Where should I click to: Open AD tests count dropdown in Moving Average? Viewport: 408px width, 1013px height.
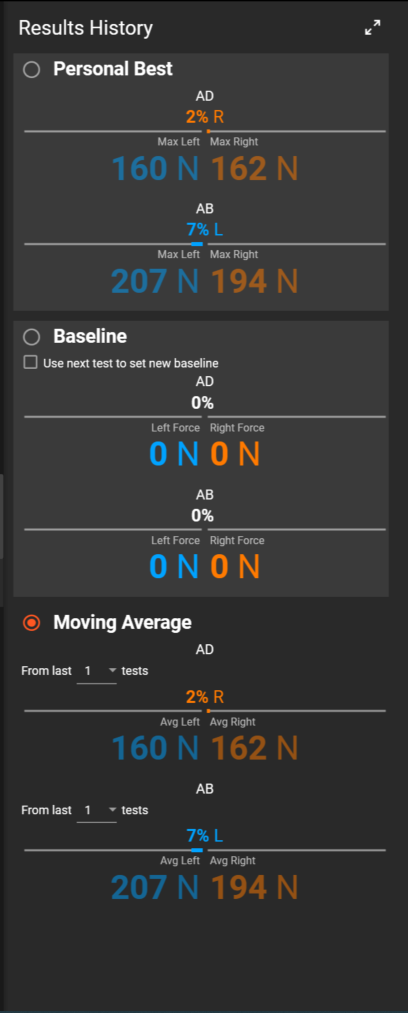(96, 671)
